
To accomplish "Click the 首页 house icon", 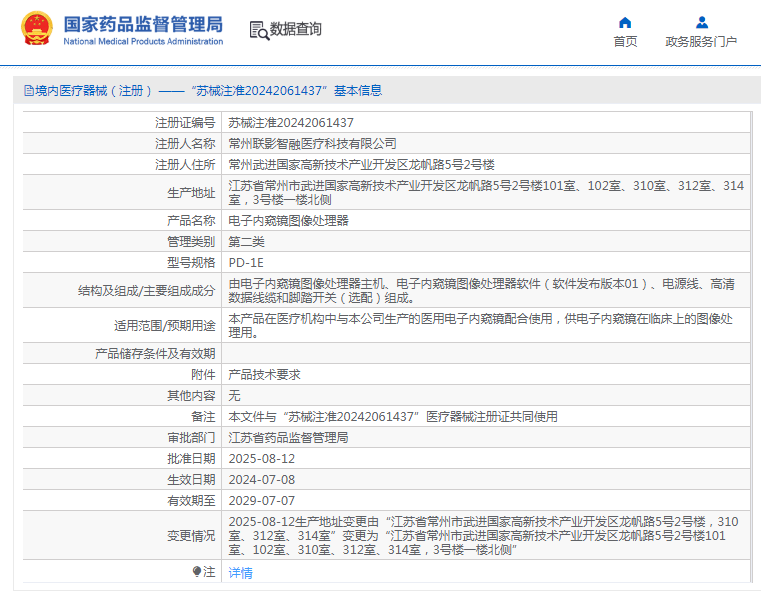I will pos(625,22).
